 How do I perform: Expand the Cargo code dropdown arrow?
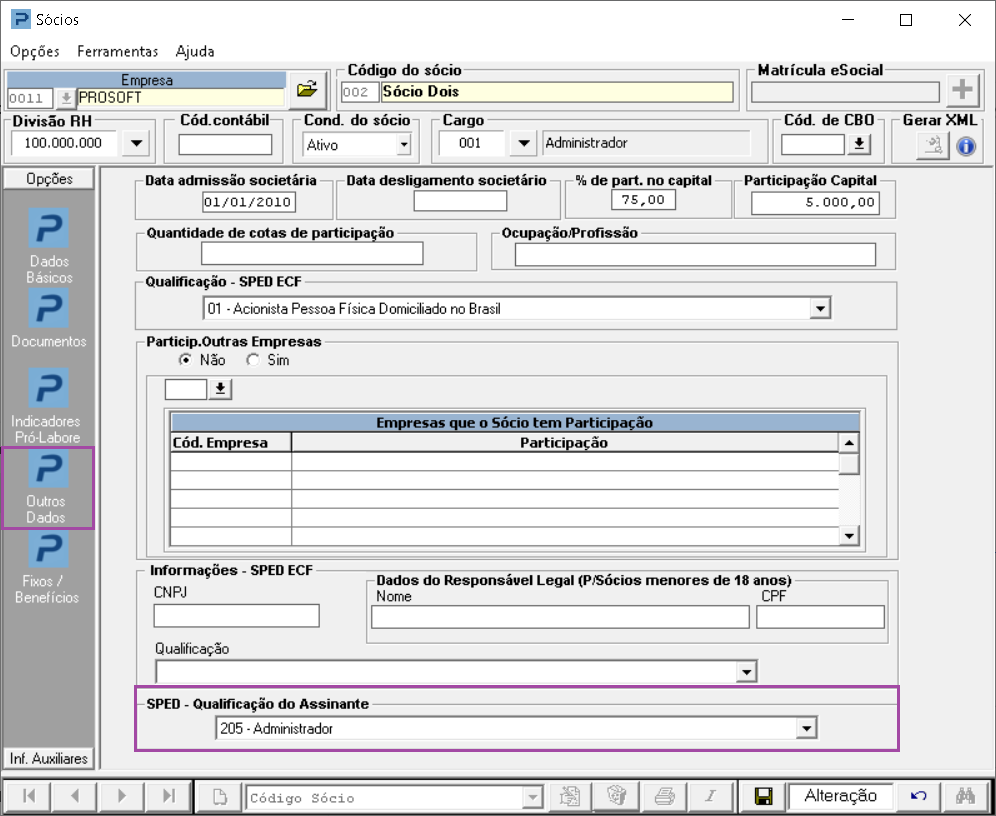click(x=523, y=144)
